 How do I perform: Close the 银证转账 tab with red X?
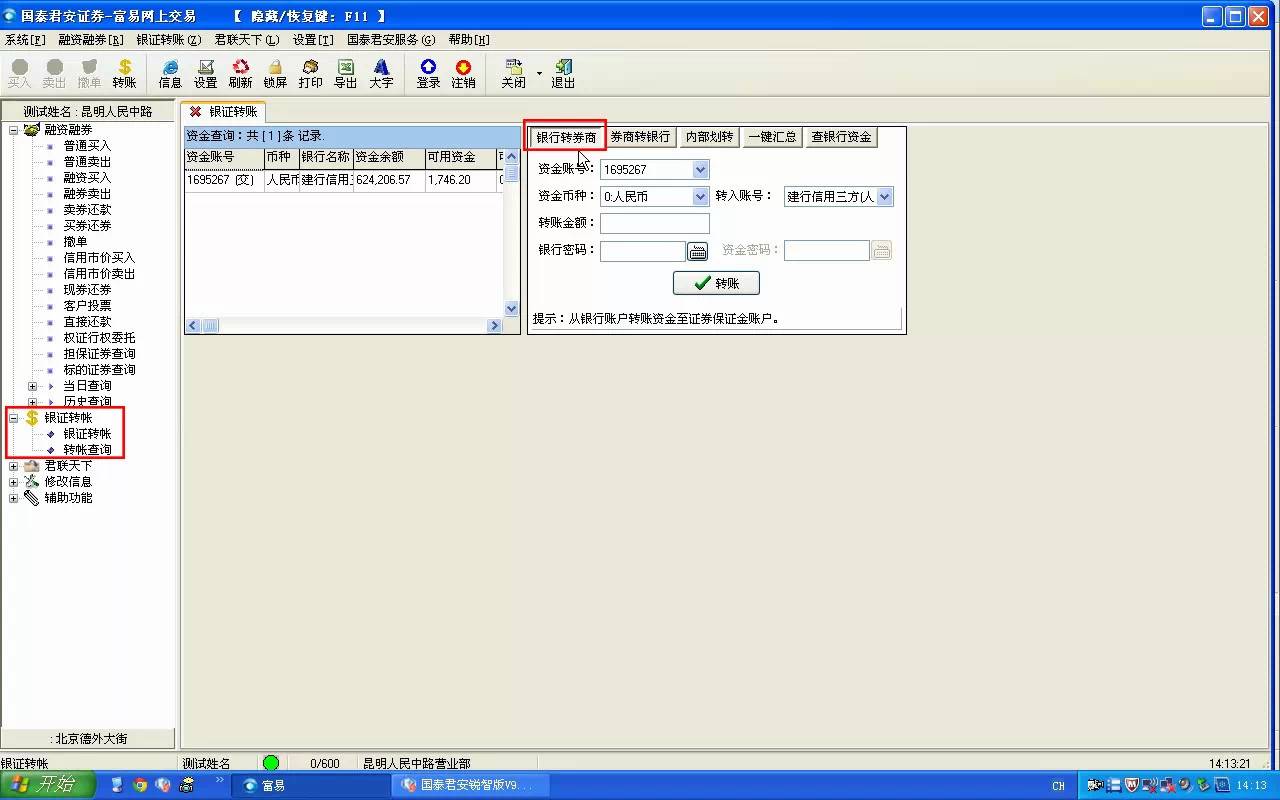(x=195, y=112)
